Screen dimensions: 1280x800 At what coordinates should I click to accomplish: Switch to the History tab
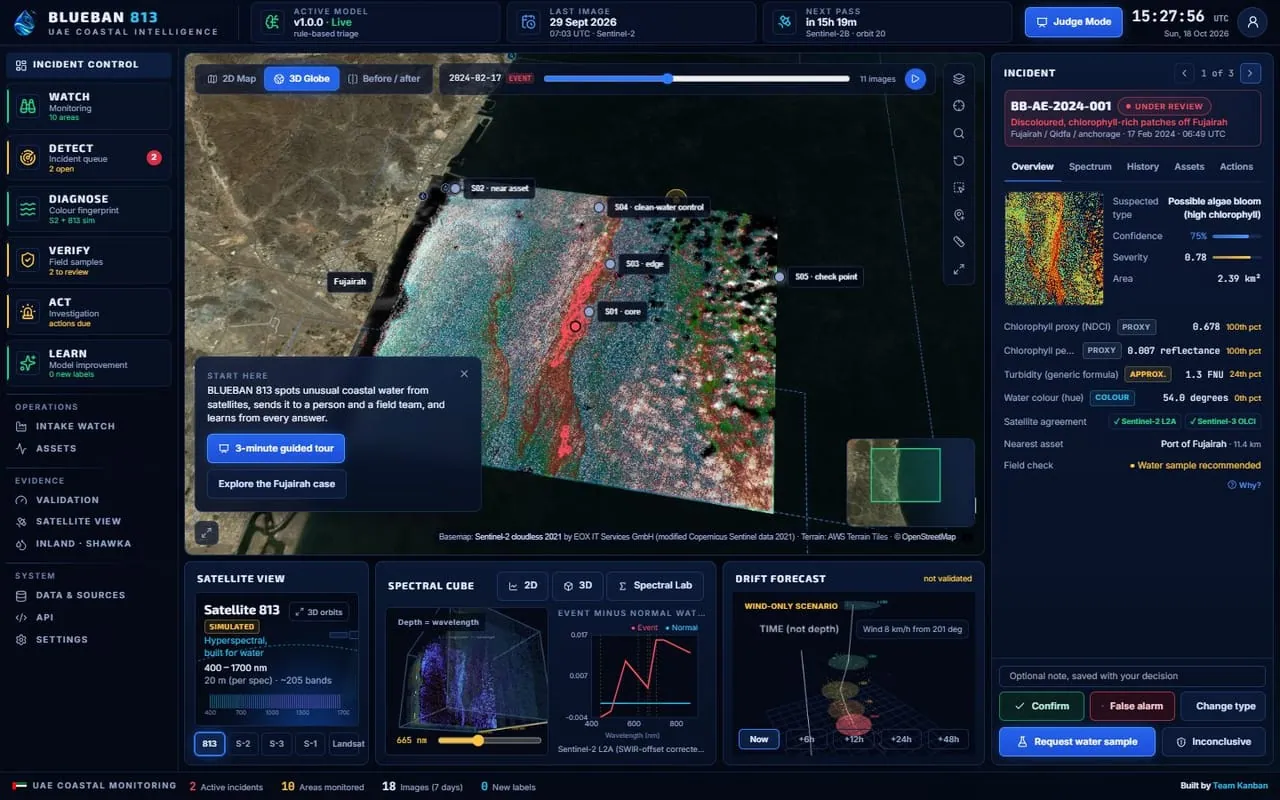(1142, 167)
